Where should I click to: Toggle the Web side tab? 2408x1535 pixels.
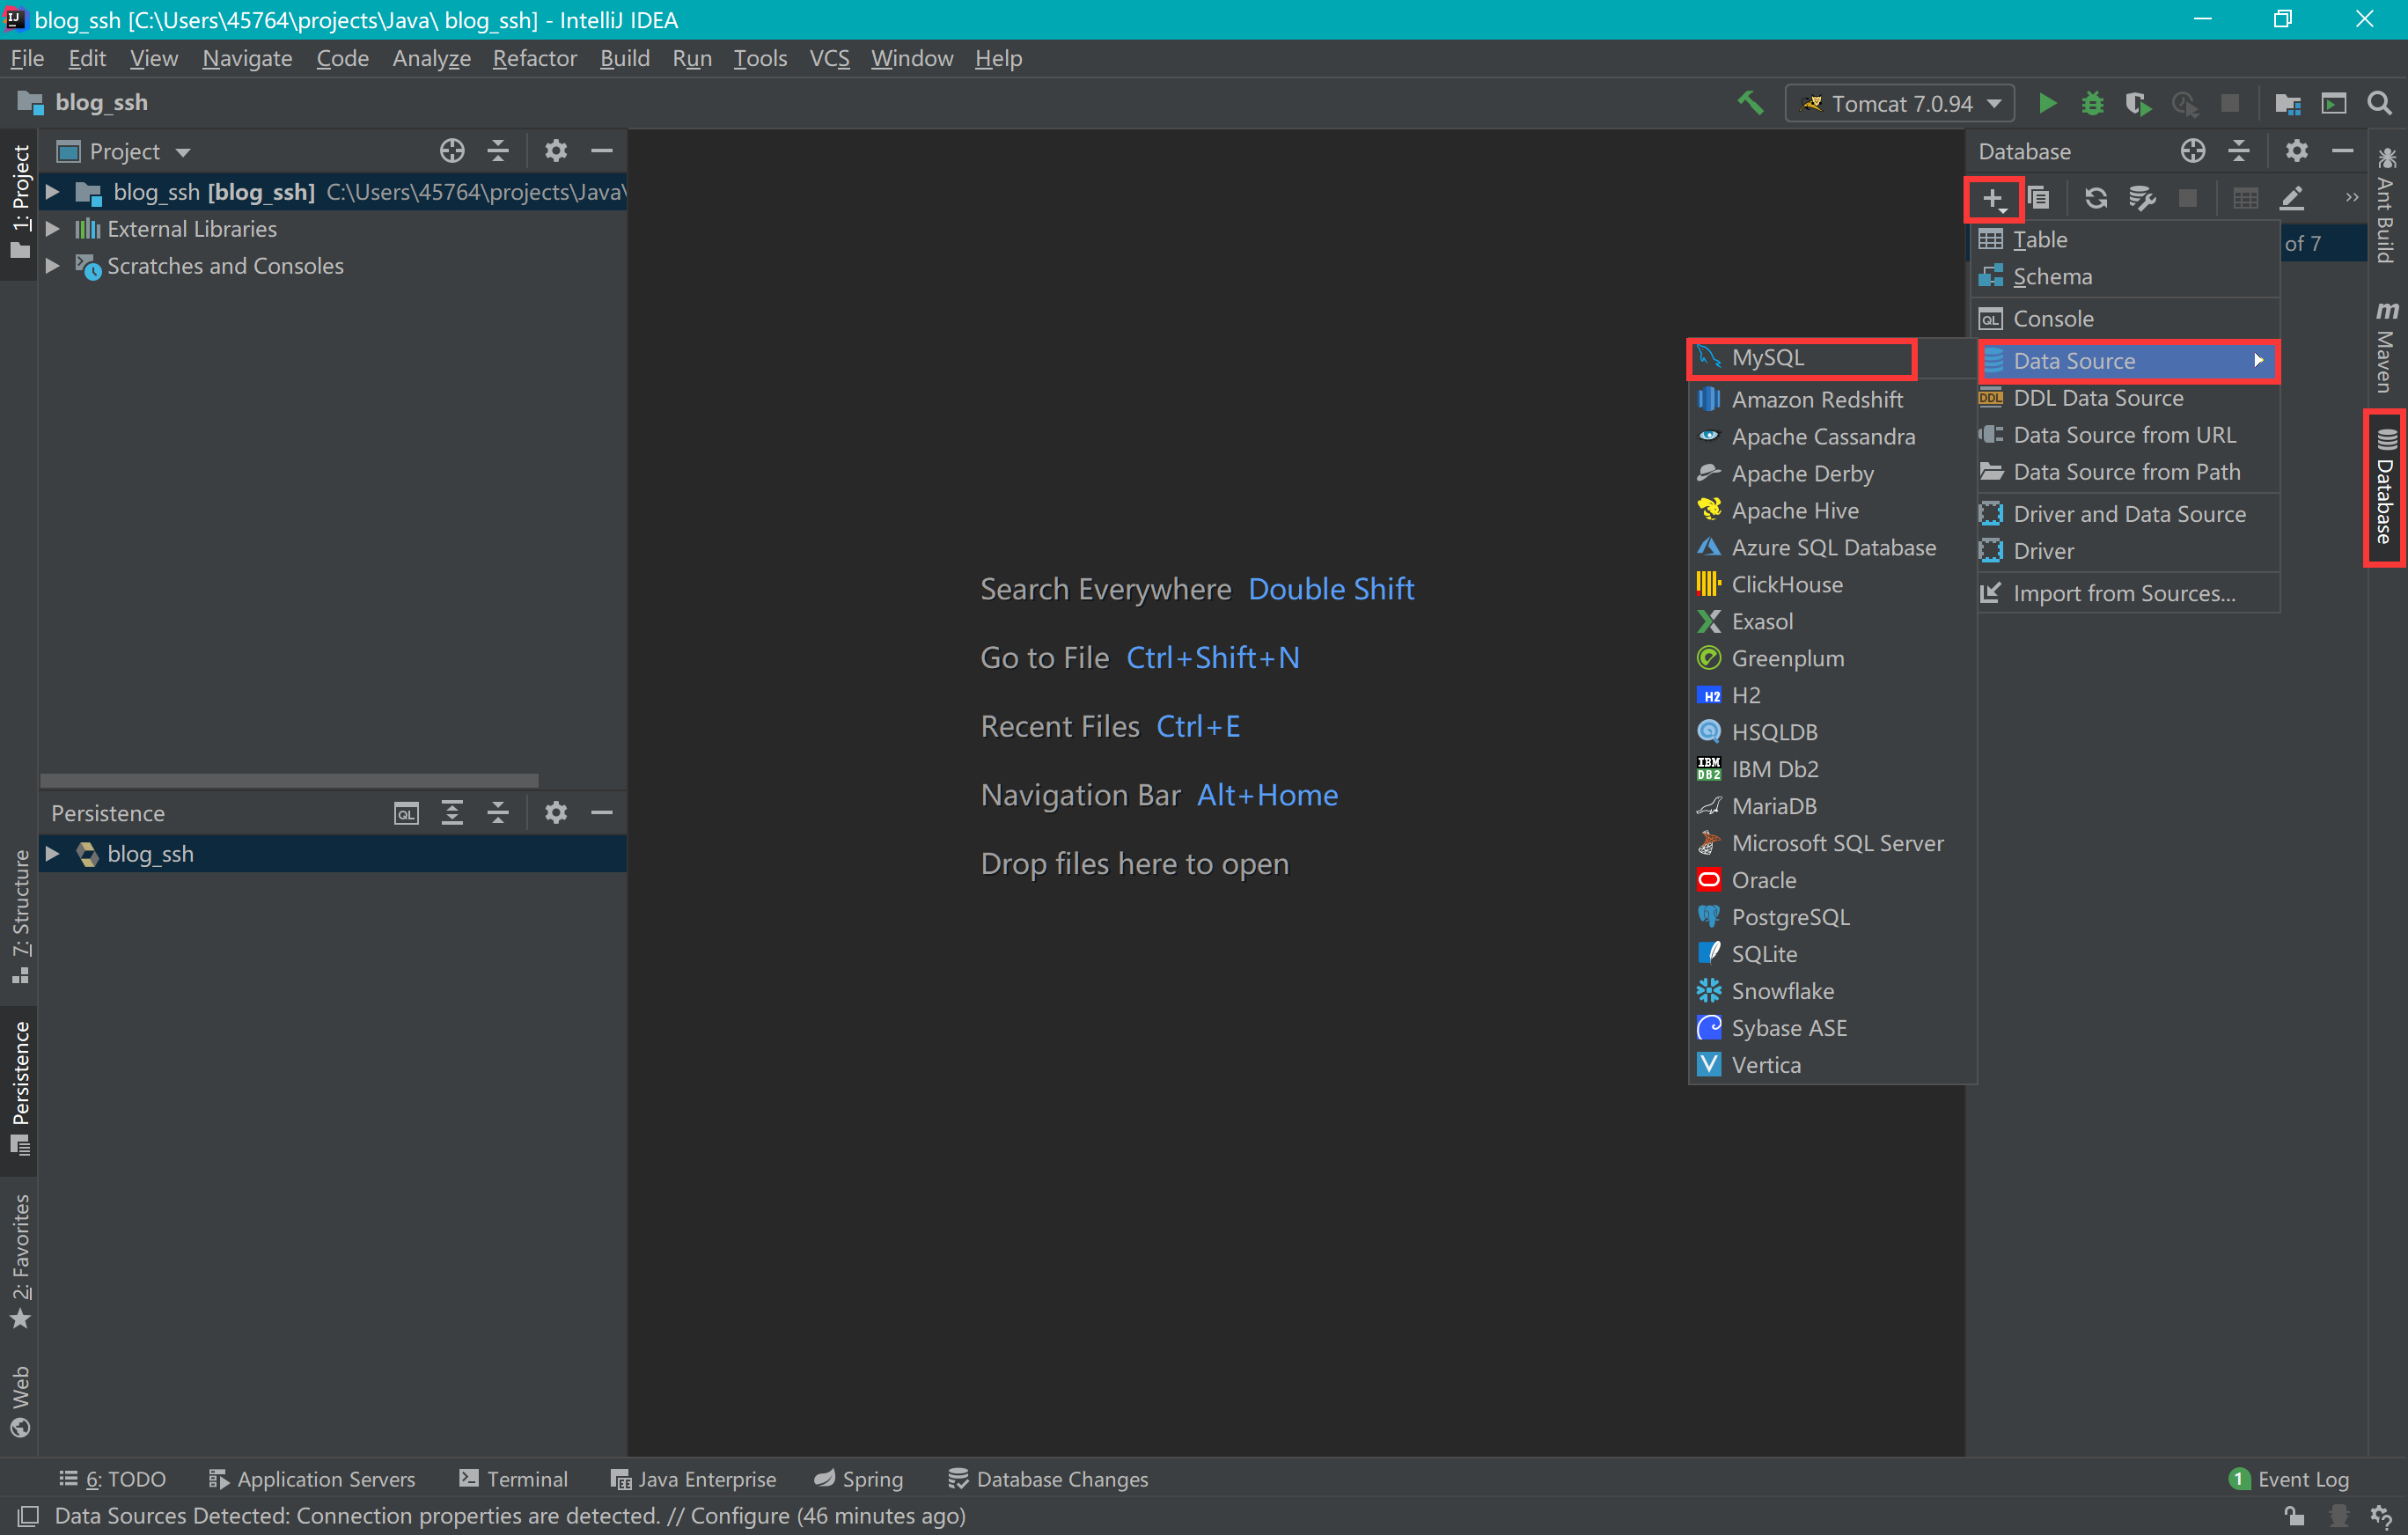(x=20, y=1402)
